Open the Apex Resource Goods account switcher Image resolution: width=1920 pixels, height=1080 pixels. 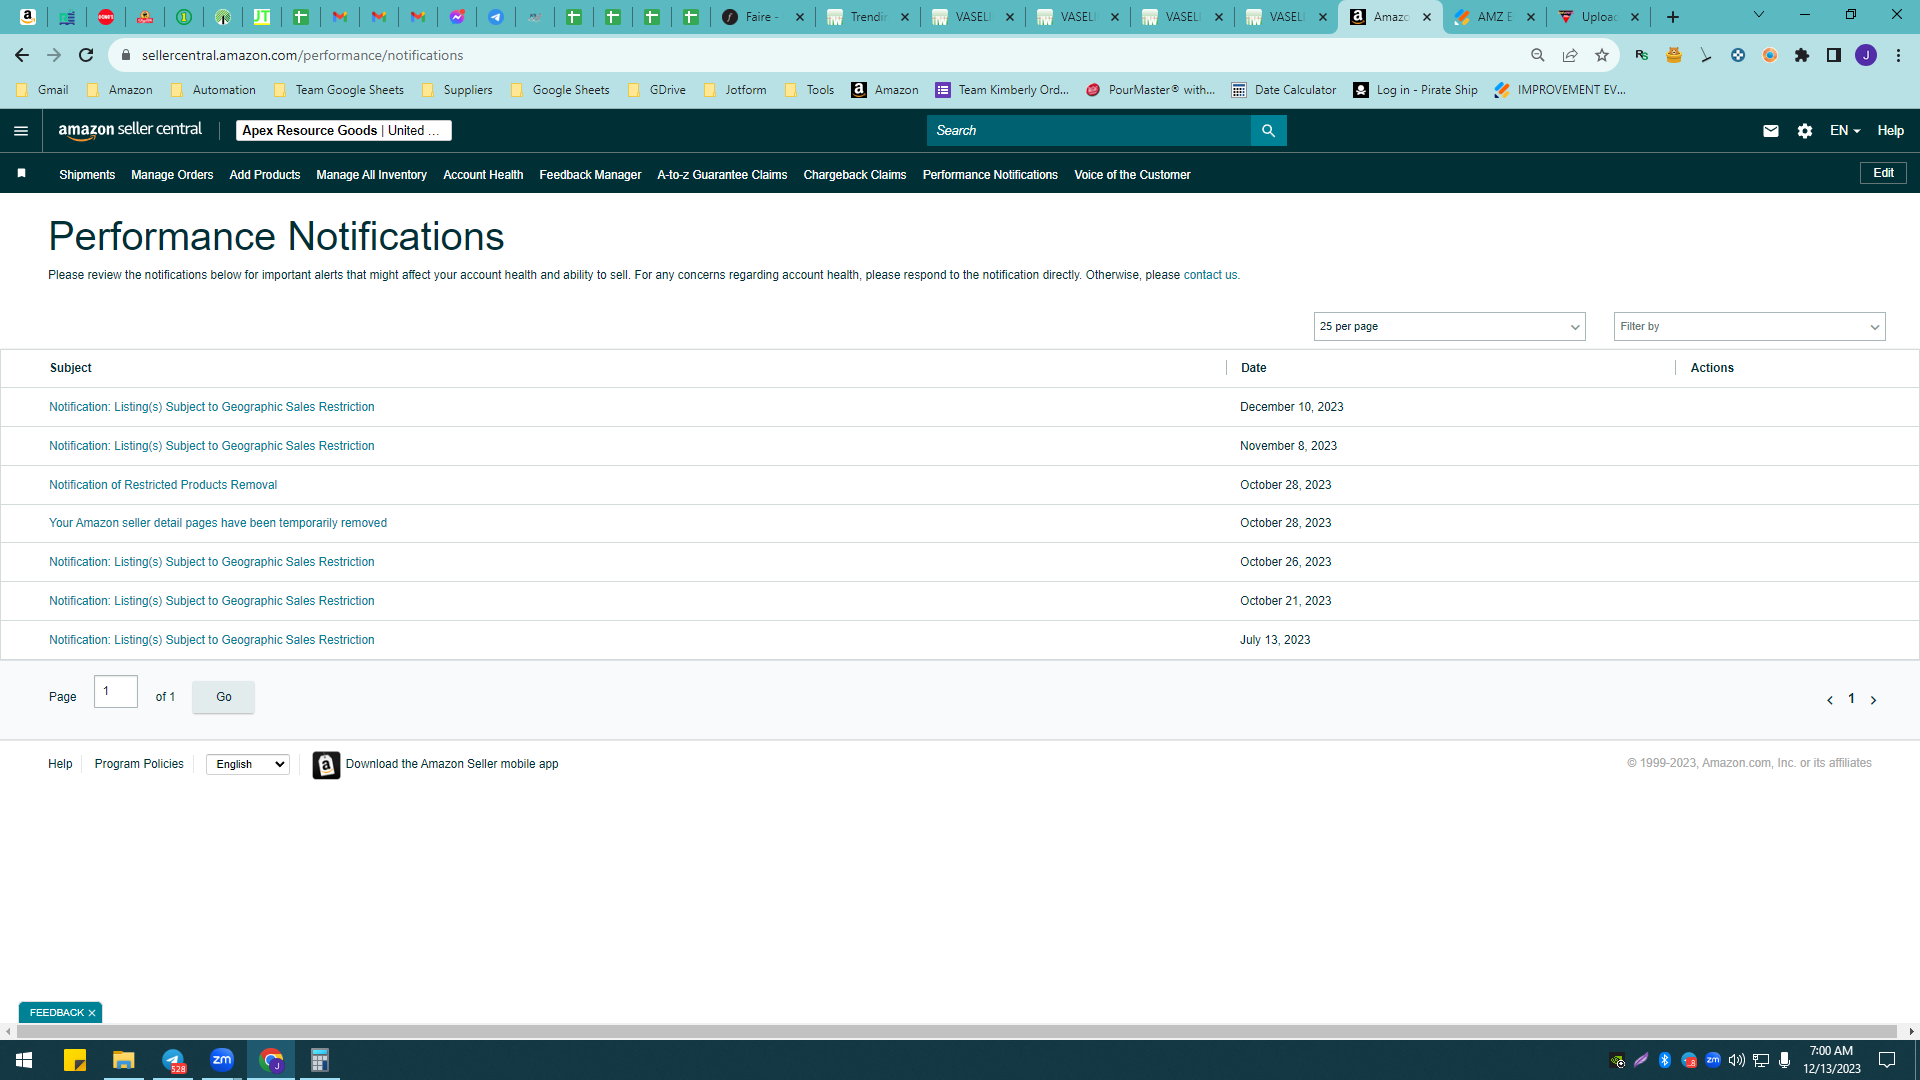(343, 131)
